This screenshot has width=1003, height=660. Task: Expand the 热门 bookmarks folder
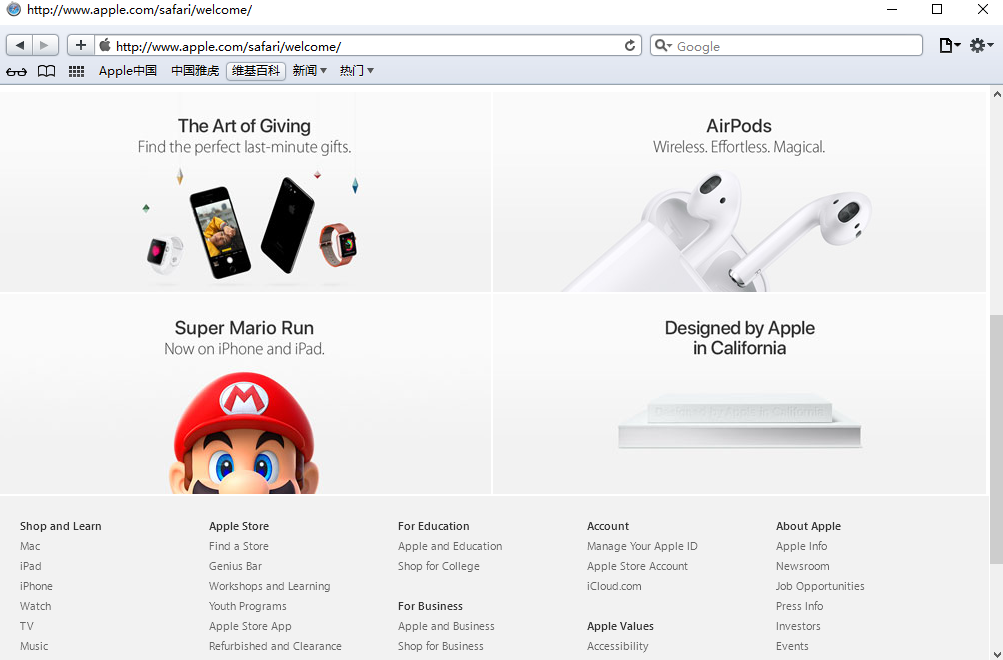click(x=357, y=71)
